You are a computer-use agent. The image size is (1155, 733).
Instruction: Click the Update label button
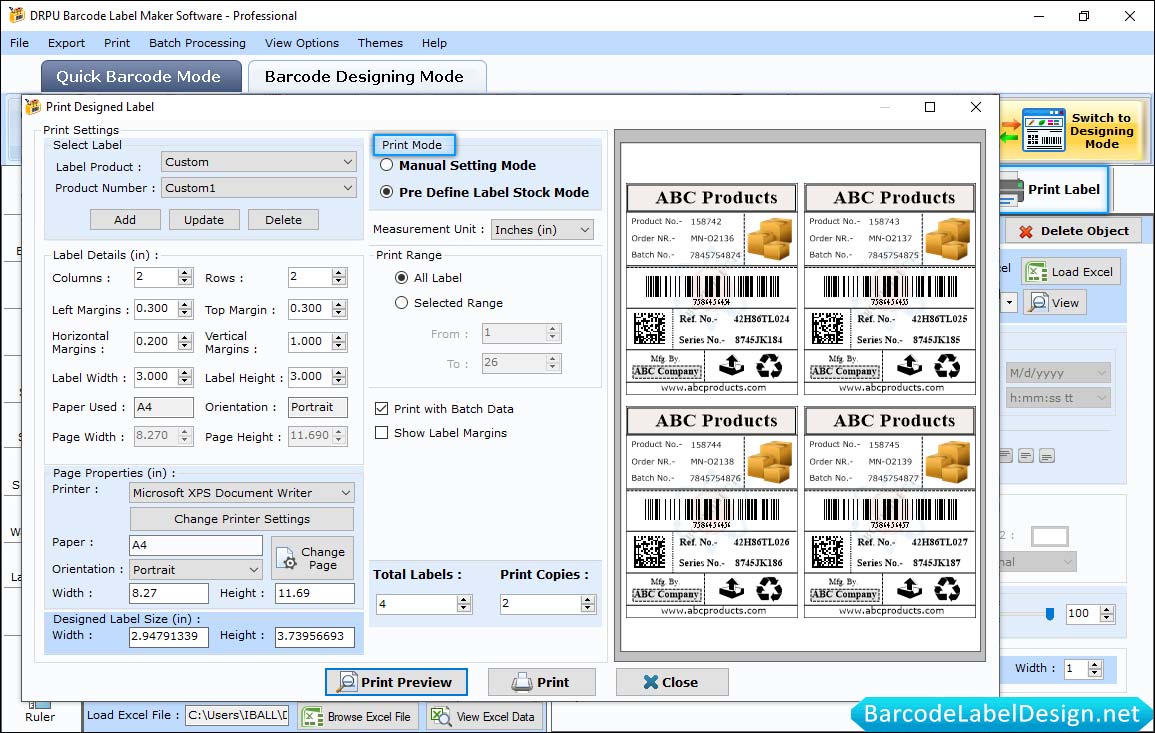(x=204, y=220)
